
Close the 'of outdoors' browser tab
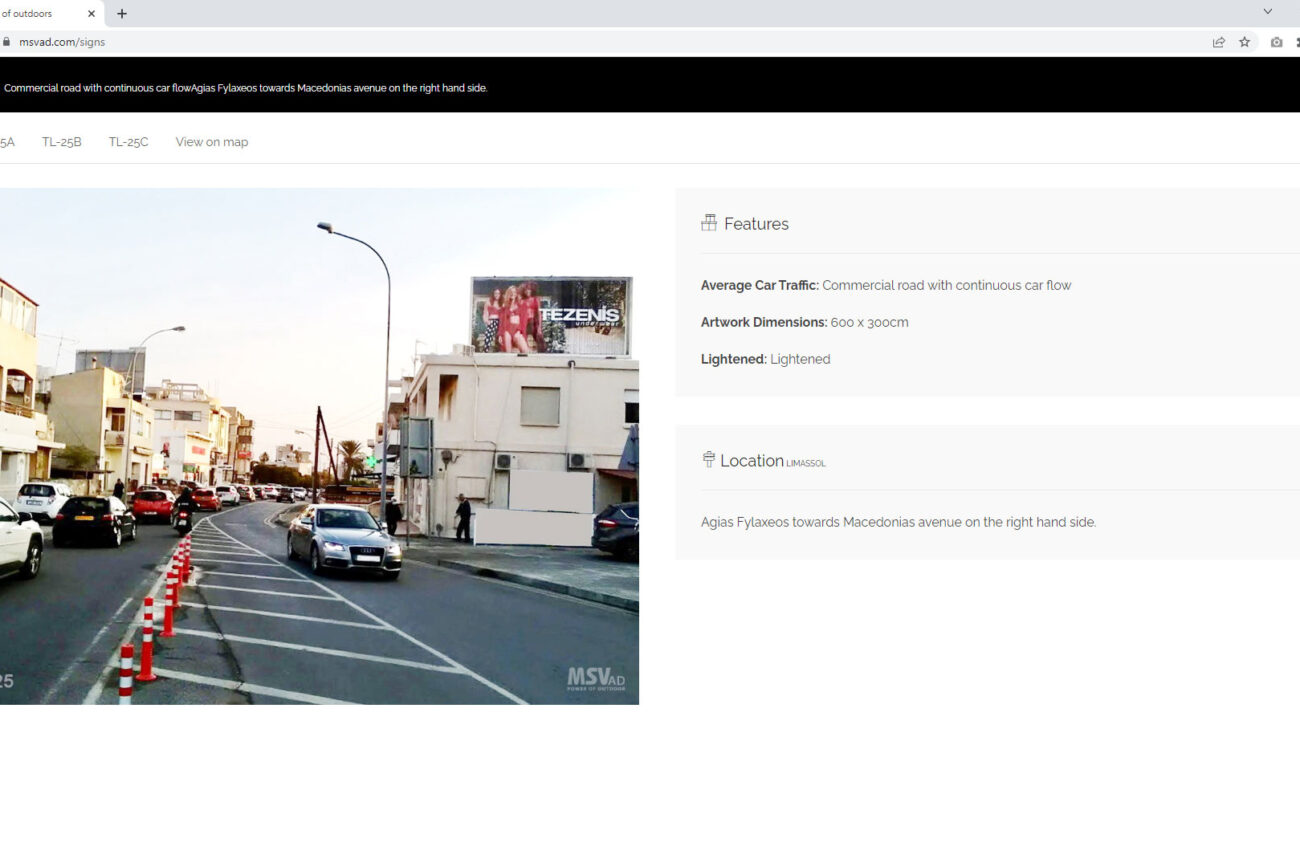pos(92,14)
